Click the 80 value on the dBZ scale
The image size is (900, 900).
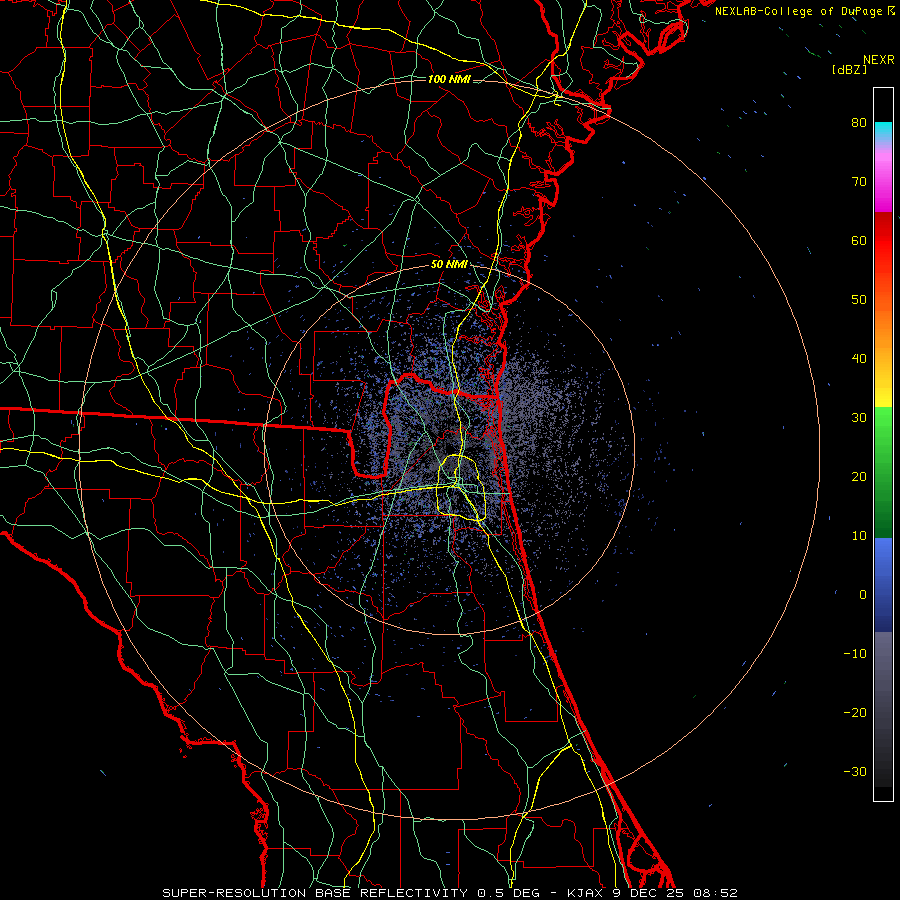point(859,123)
